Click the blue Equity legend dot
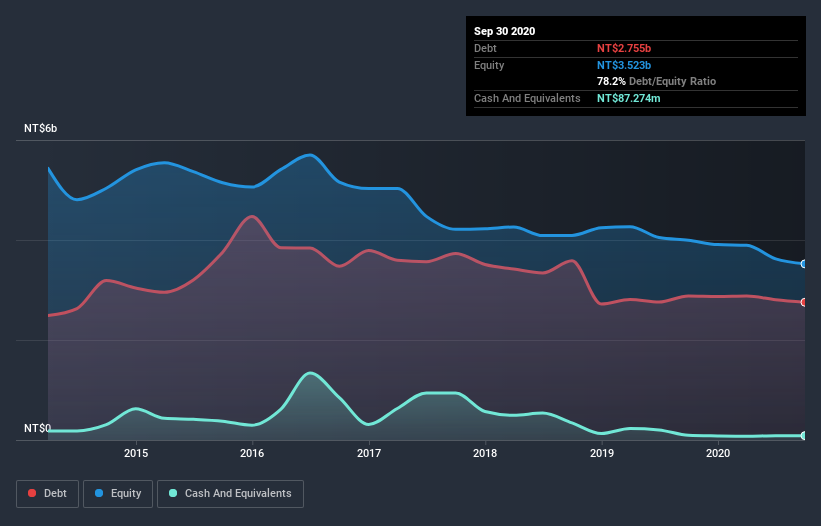Image resolution: width=821 pixels, height=526 pixels. [x=99, y=493]
